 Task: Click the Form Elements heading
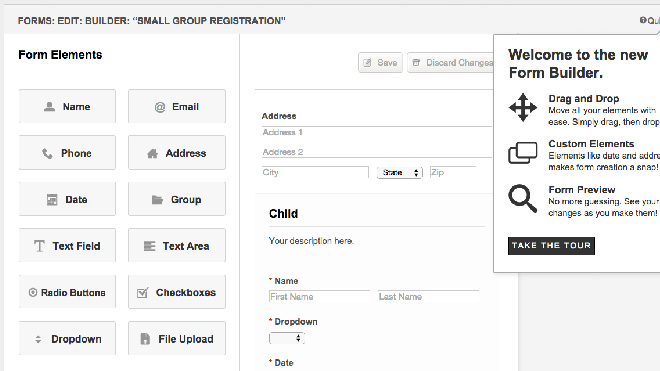60,55
